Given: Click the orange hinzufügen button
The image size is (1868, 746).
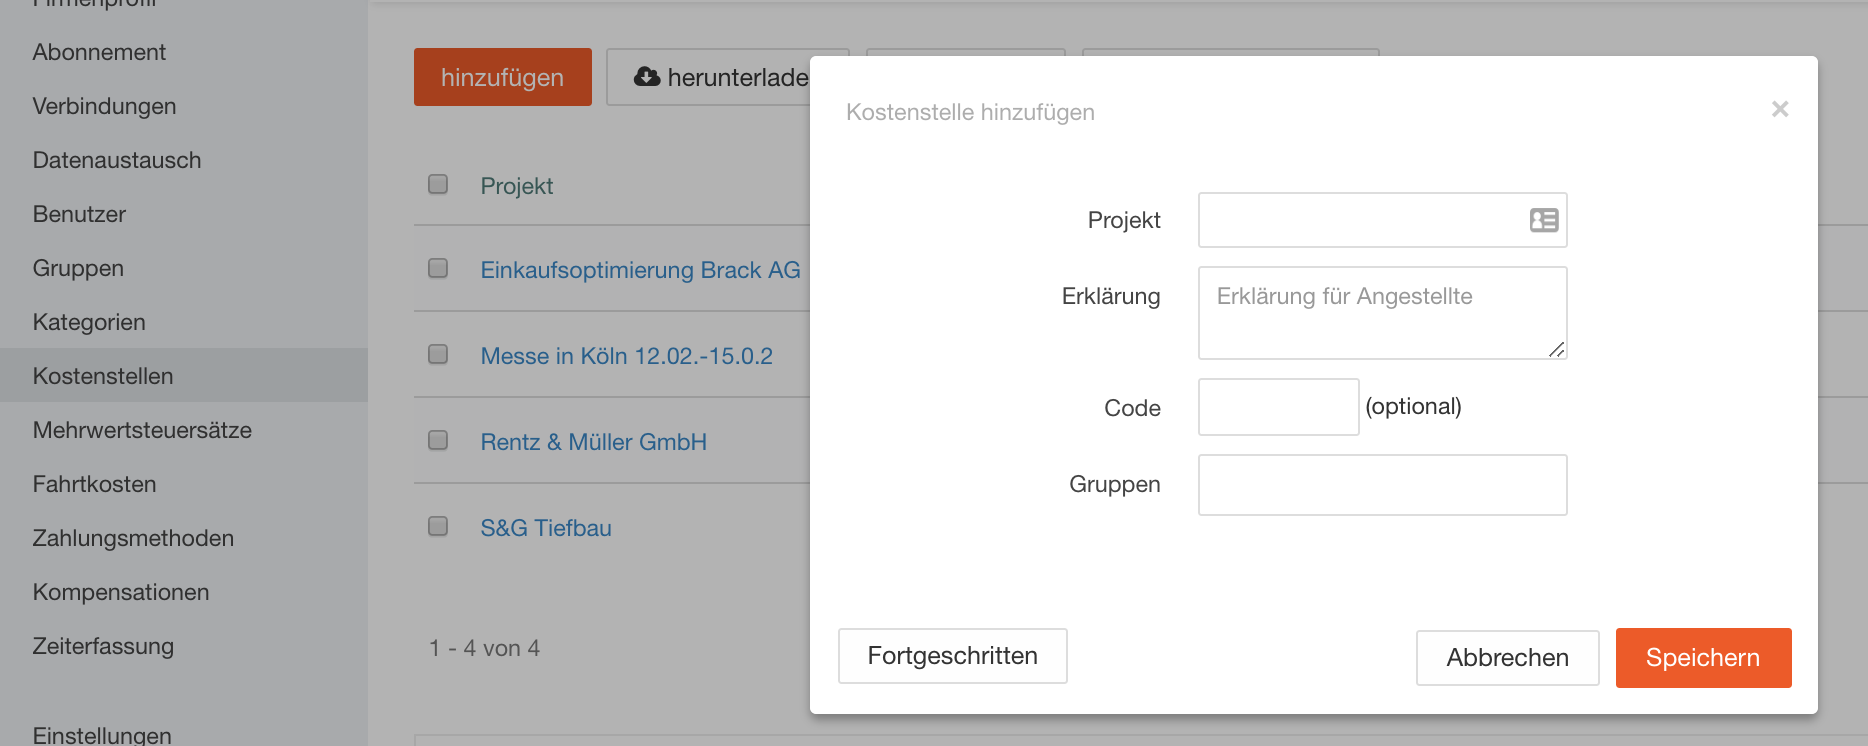Looking at the screenshot, I should coord(503,77).
